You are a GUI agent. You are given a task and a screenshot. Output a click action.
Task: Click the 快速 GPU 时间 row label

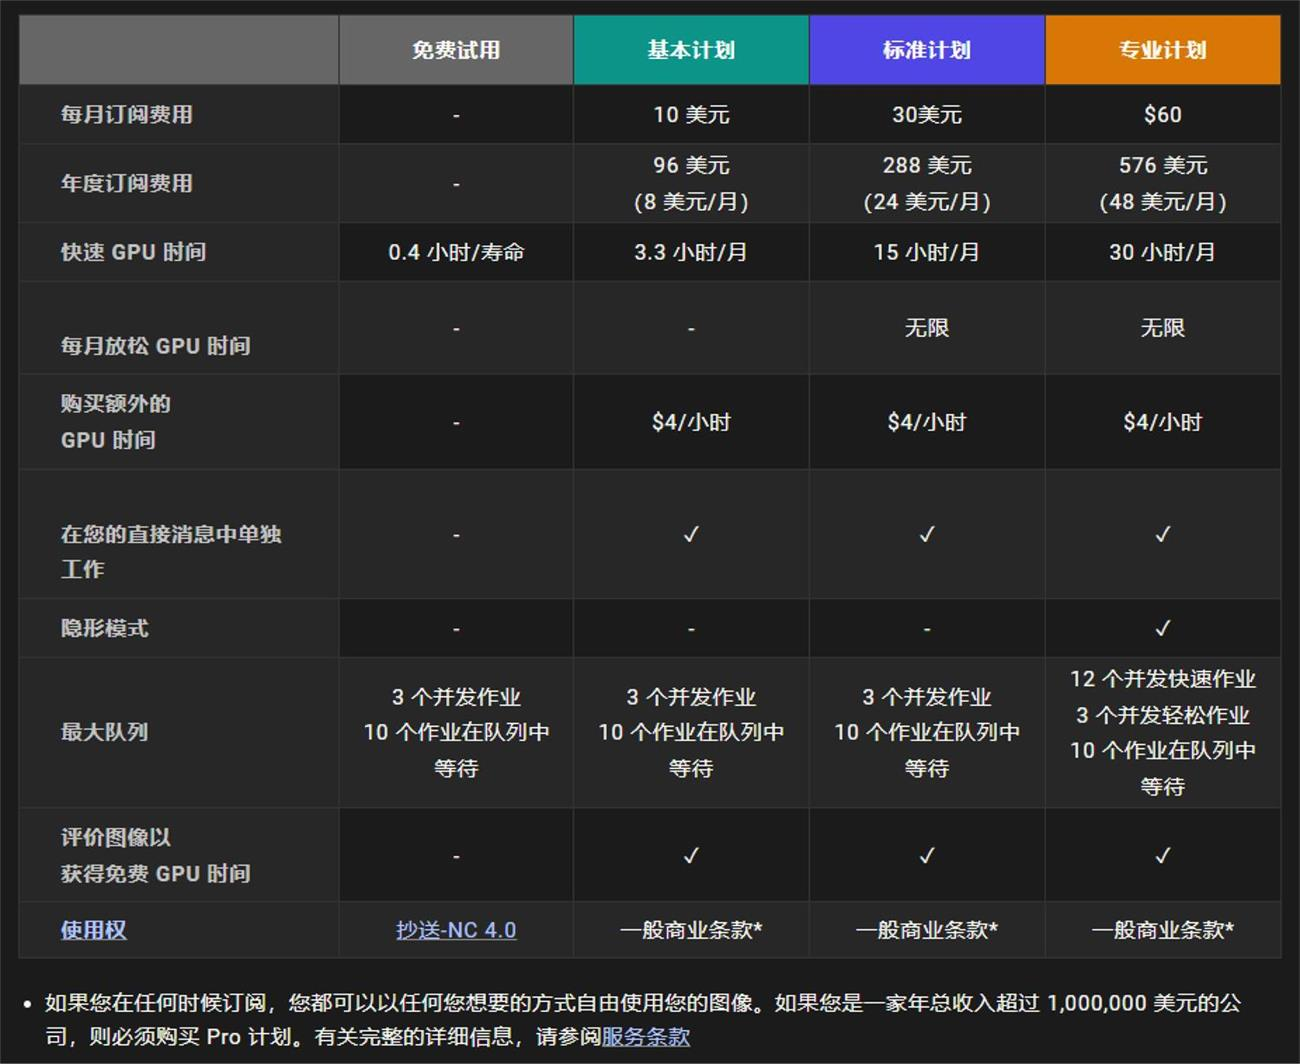point(134,252)
